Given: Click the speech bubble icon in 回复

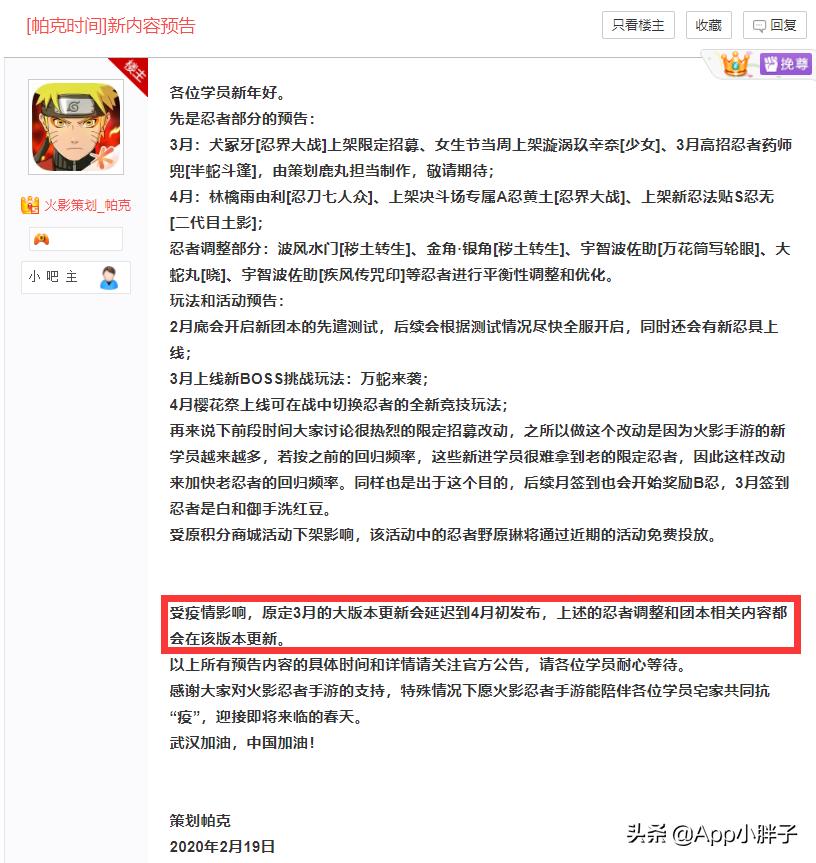Looking at the screenshot, I should click(x=759, y=26).
